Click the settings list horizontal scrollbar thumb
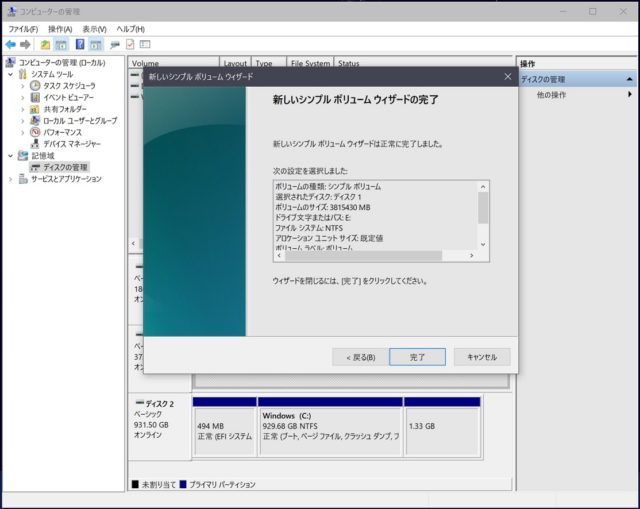 (363, 256)
